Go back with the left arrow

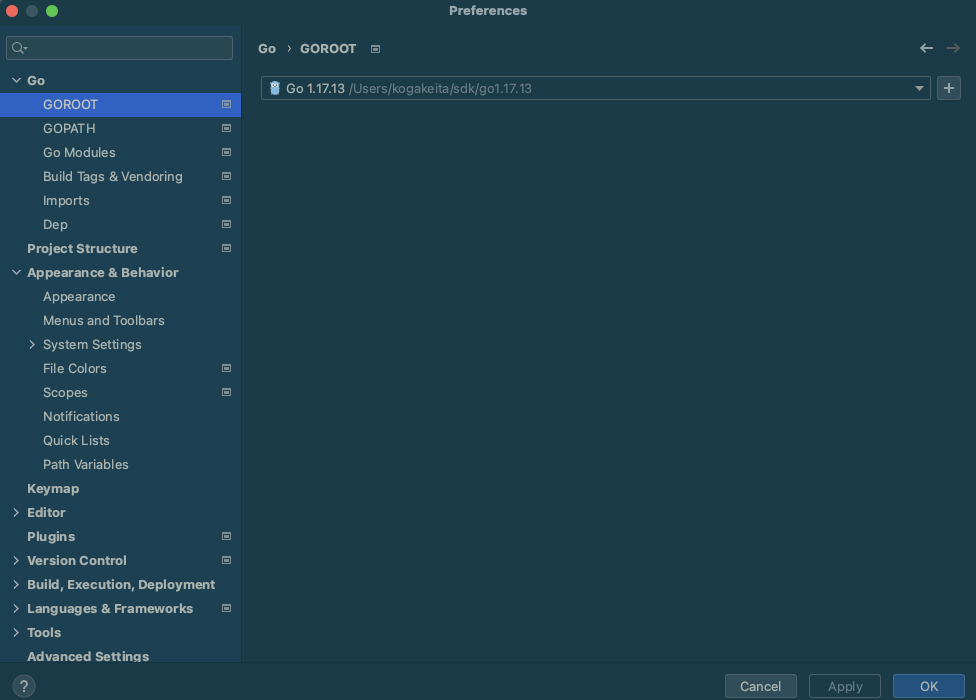(x=926, y=48)
